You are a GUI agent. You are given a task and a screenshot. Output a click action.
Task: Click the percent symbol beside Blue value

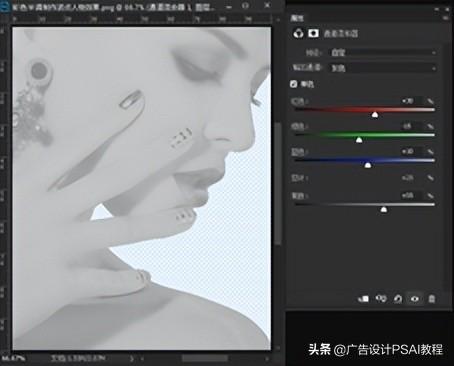pos(430,151)
